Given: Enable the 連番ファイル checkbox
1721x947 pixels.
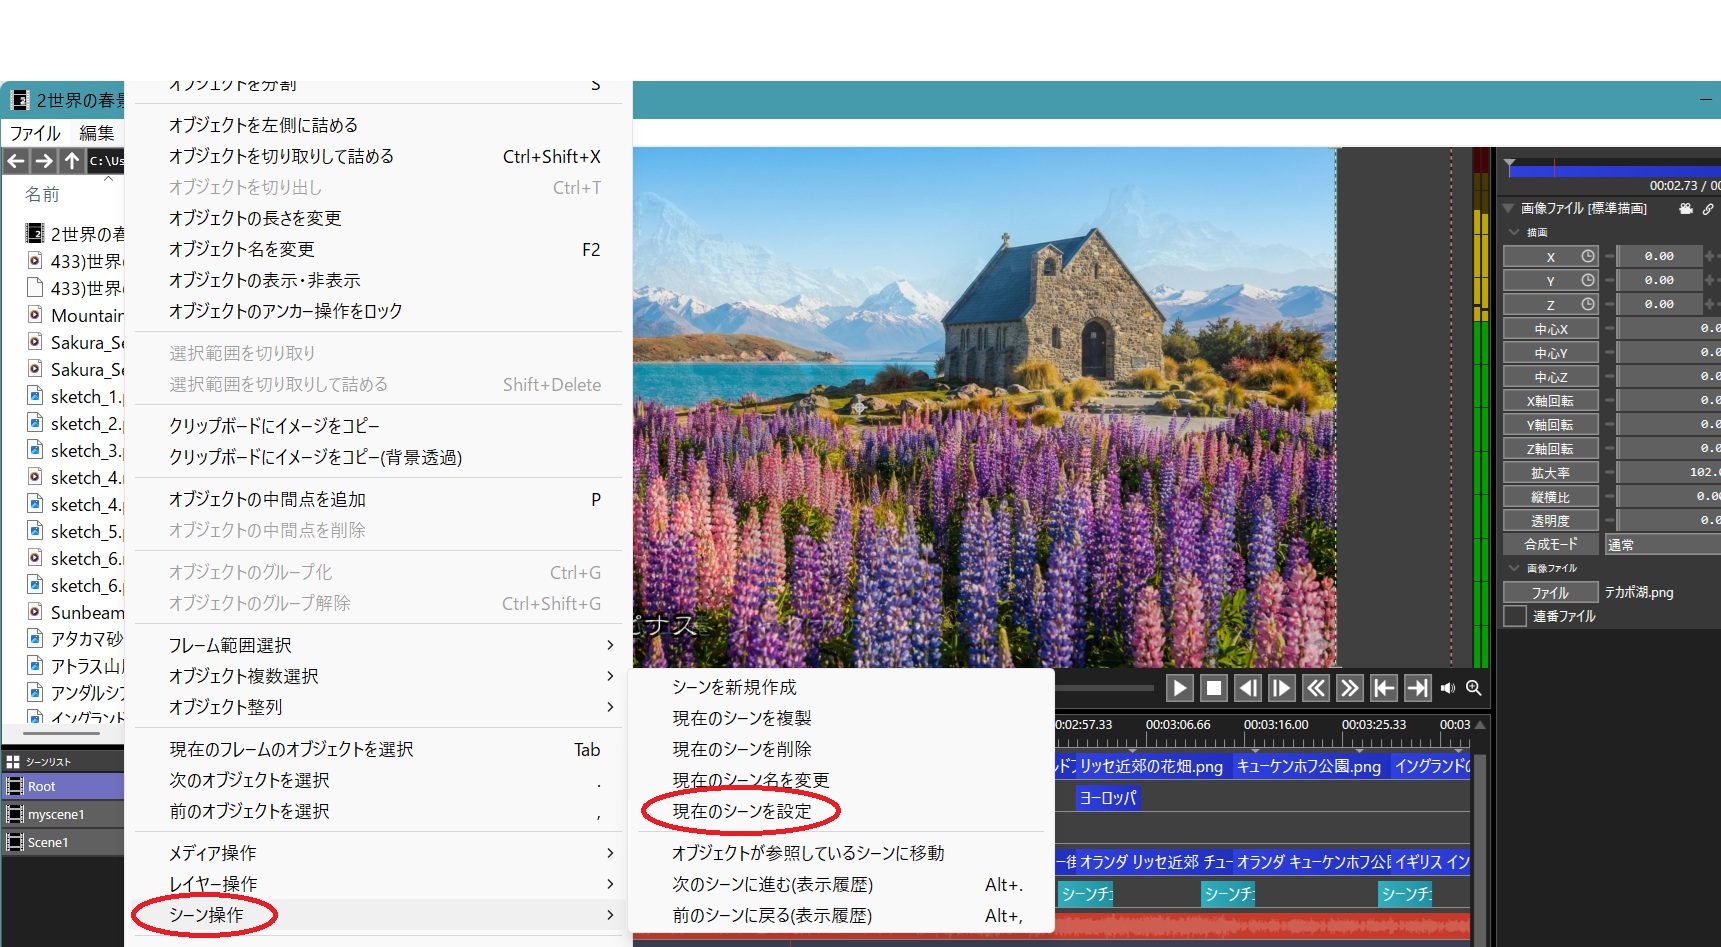Looking at the screenshot, I should tap(1516, 616).
